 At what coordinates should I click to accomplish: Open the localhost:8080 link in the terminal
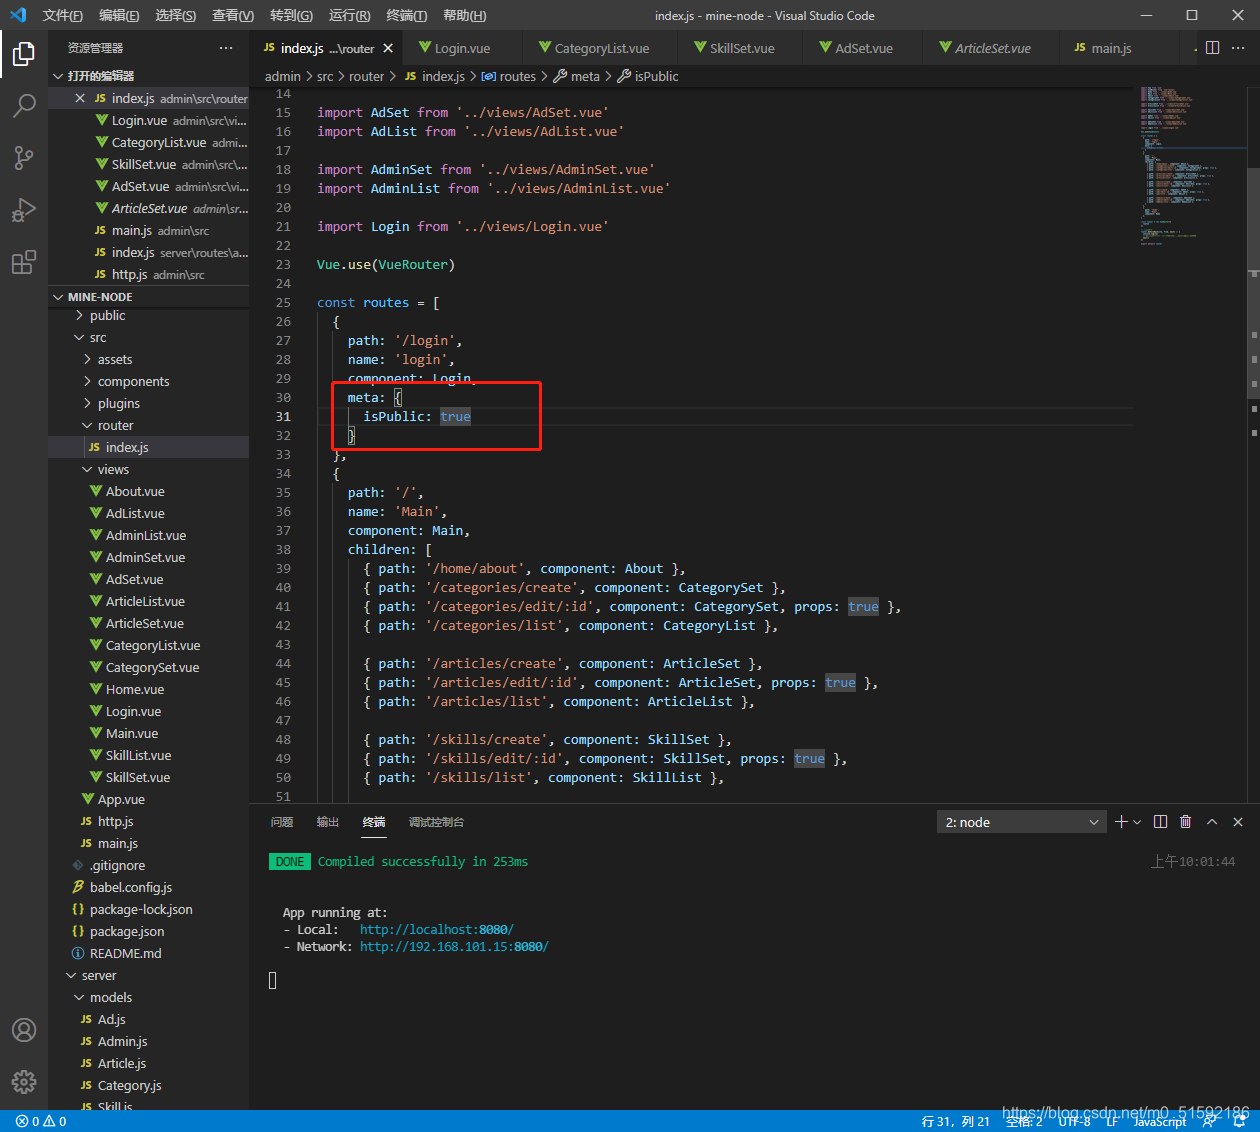(x=436, y=930)
